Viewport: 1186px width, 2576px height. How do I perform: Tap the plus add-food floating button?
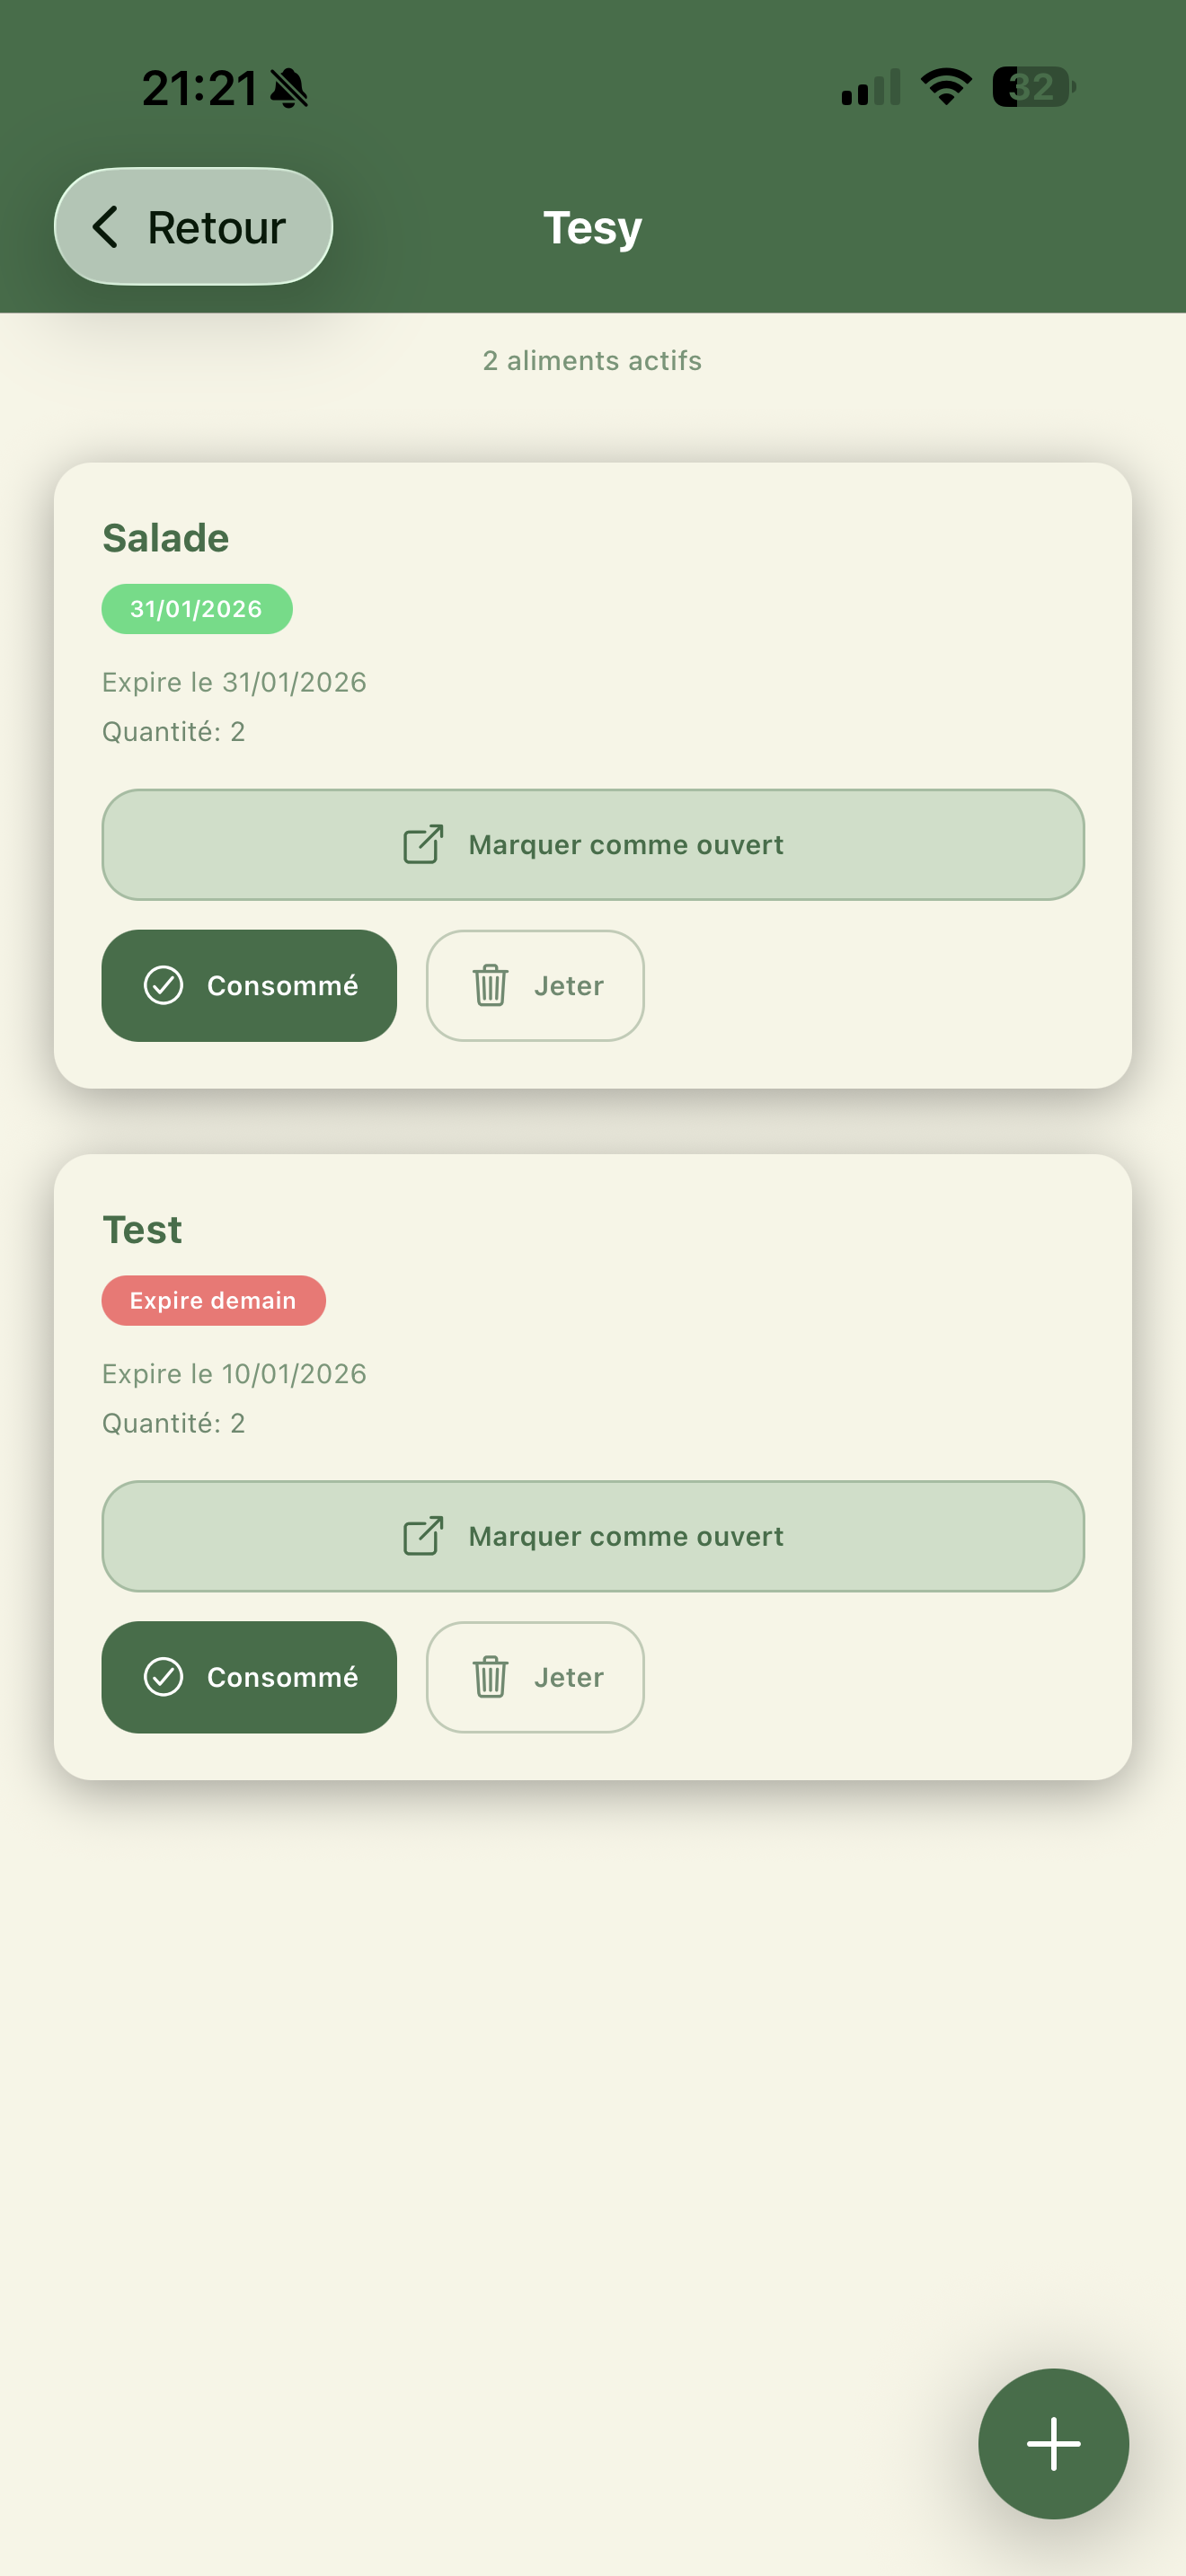point(1052,2442)
